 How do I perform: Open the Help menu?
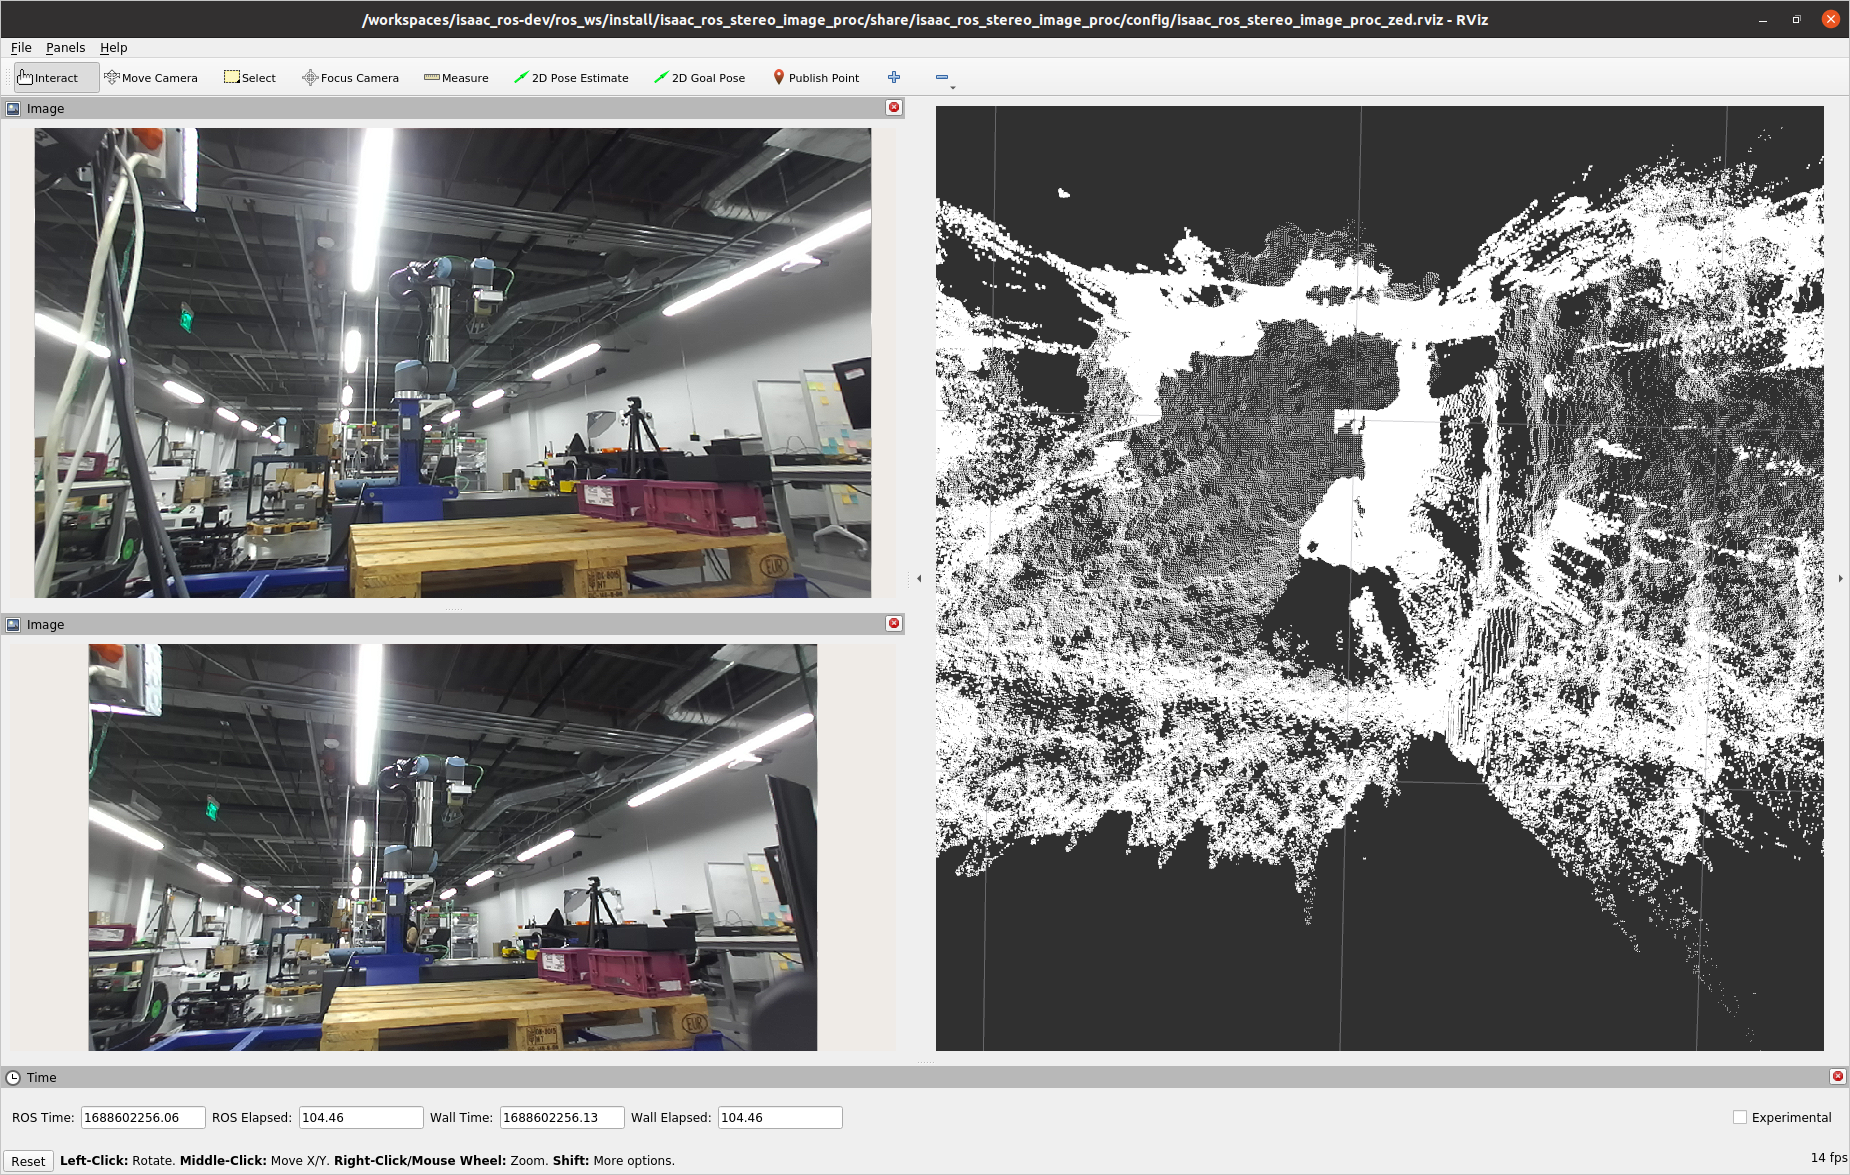113,47
